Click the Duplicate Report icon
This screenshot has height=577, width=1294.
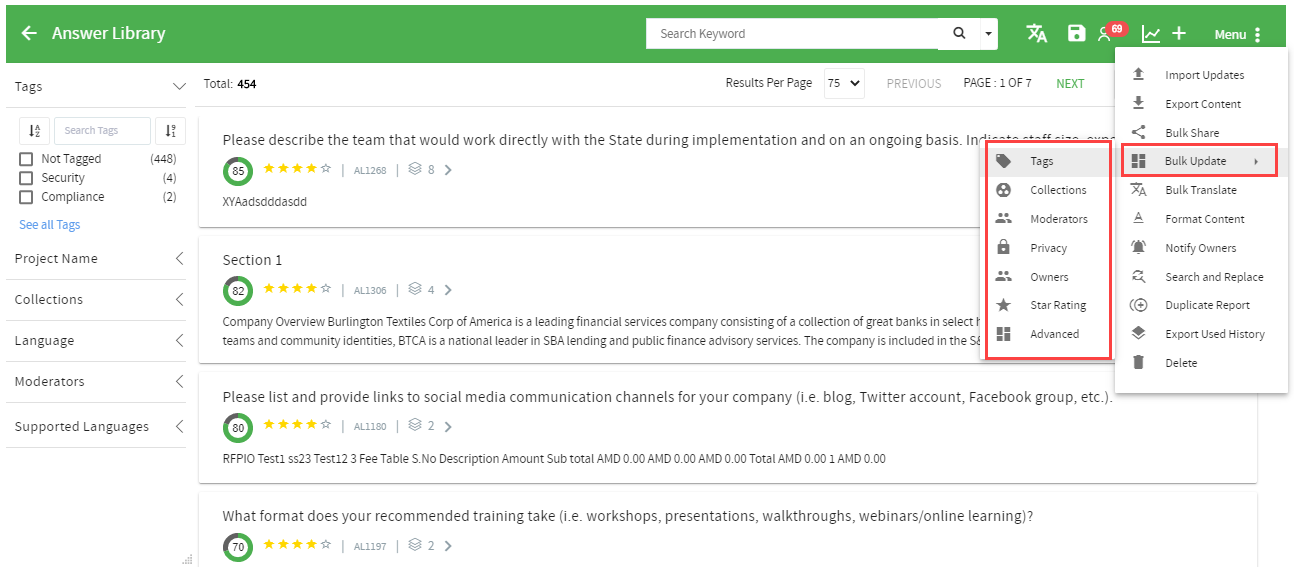tap(1138, 305)
